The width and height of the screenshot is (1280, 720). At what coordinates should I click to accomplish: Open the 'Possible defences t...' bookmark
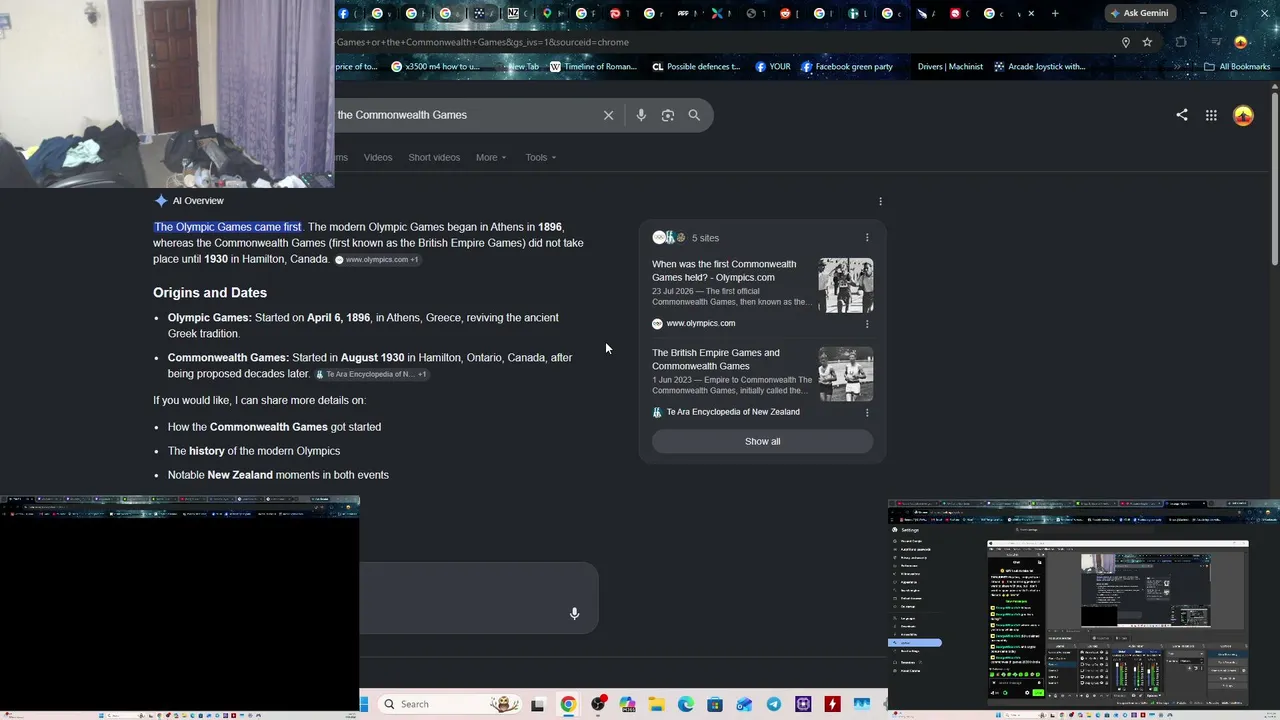[695, 67]
